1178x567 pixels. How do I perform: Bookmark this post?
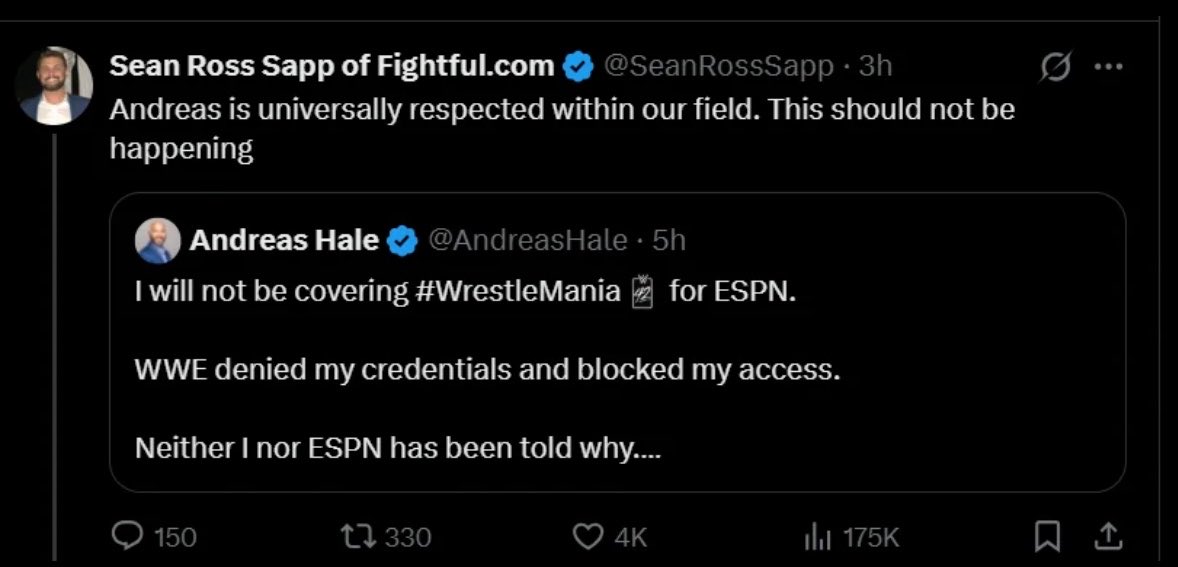1047,536
